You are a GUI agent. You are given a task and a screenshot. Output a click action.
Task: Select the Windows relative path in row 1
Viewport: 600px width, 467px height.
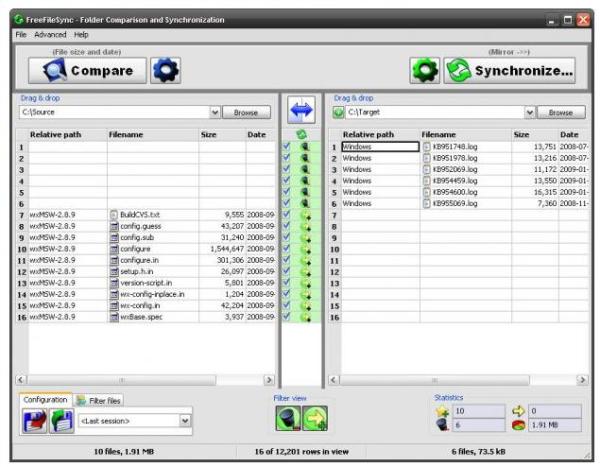[x=380, y=147]
